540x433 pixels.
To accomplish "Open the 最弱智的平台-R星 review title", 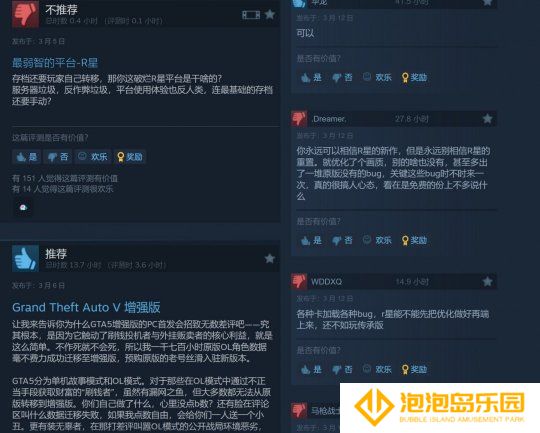I will [x=55, y=63].
